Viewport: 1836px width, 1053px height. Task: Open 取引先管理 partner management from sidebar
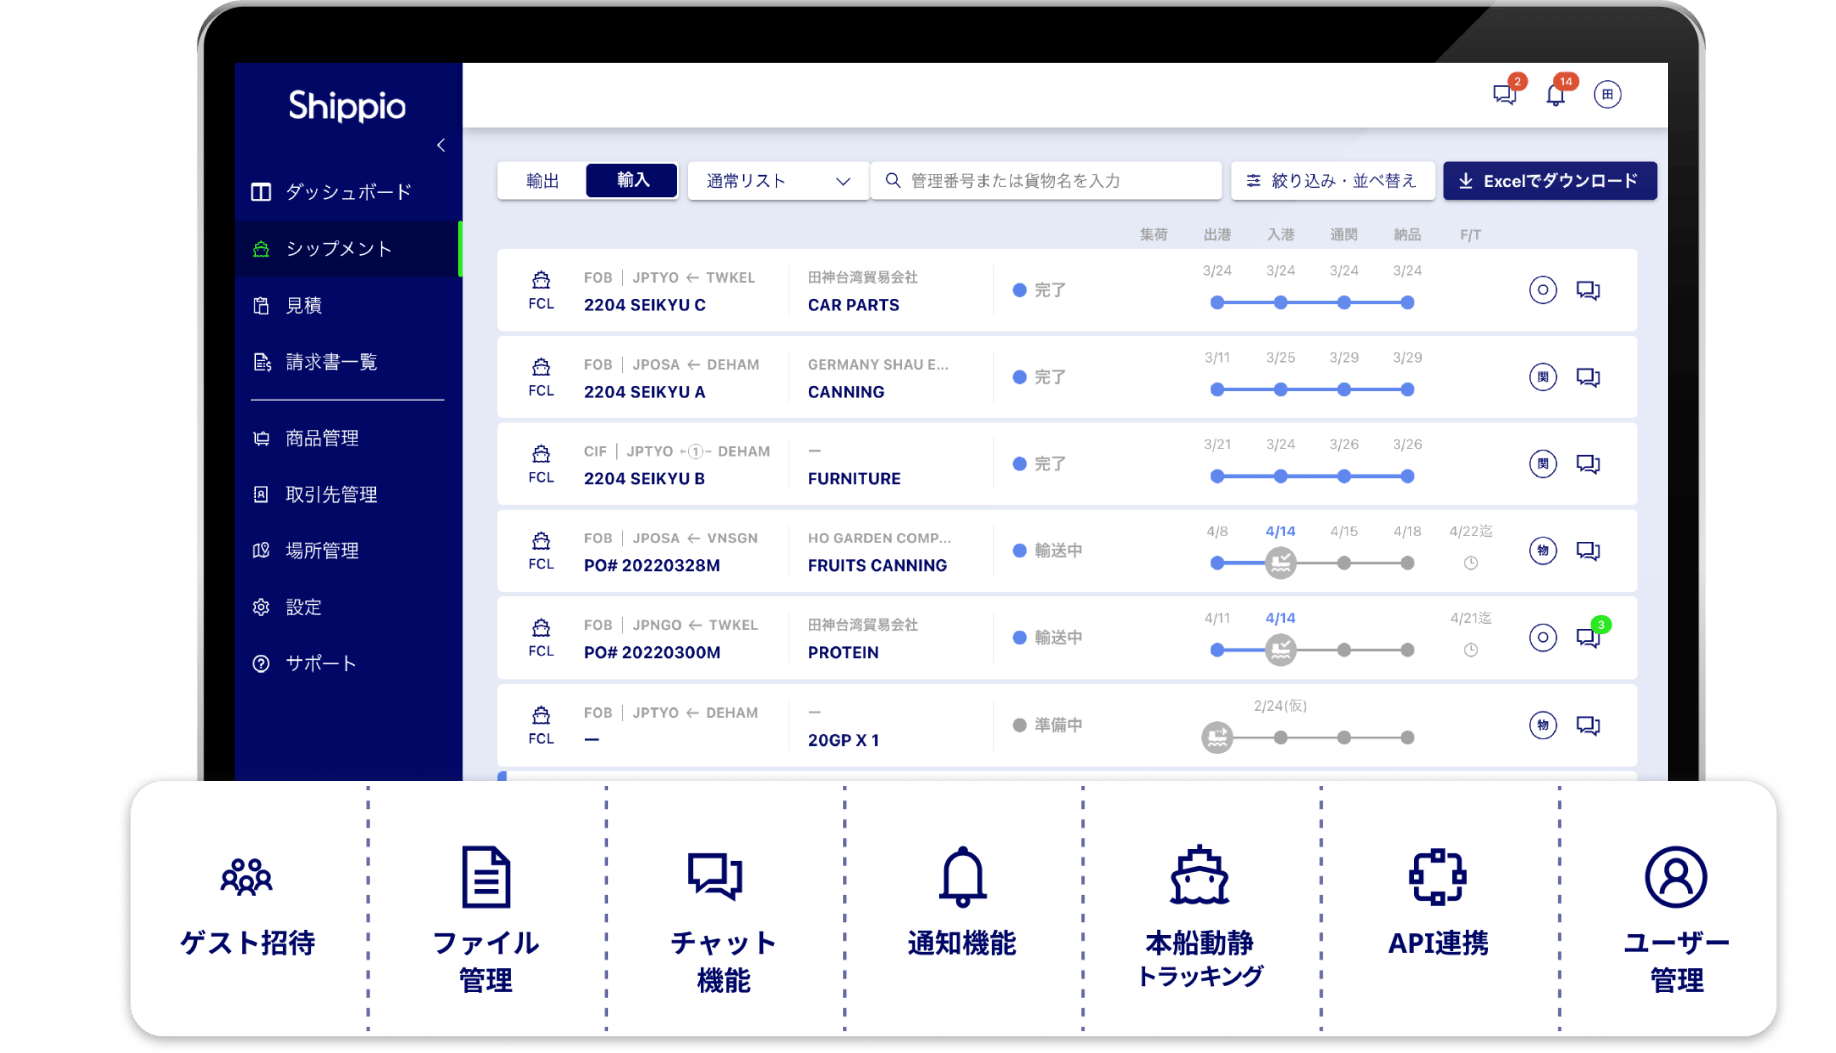[329, 494]
